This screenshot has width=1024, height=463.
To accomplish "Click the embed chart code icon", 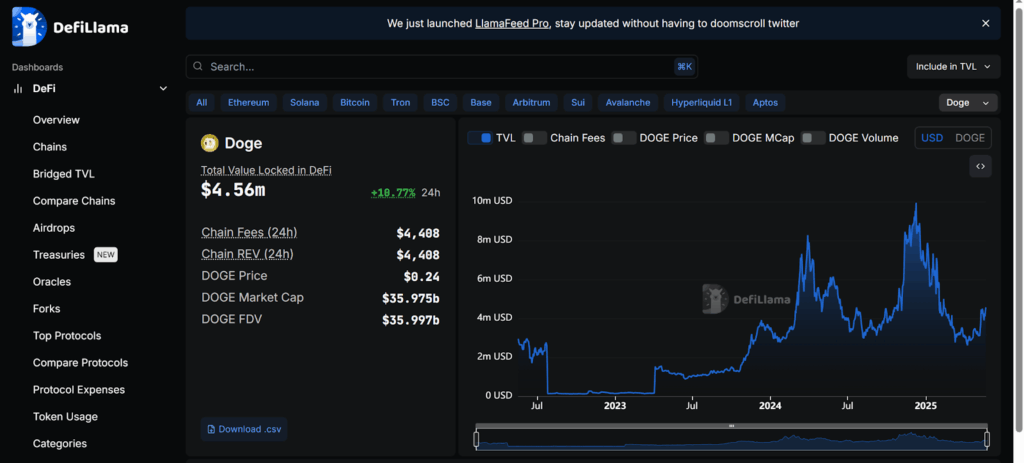I will pos(980,167).
